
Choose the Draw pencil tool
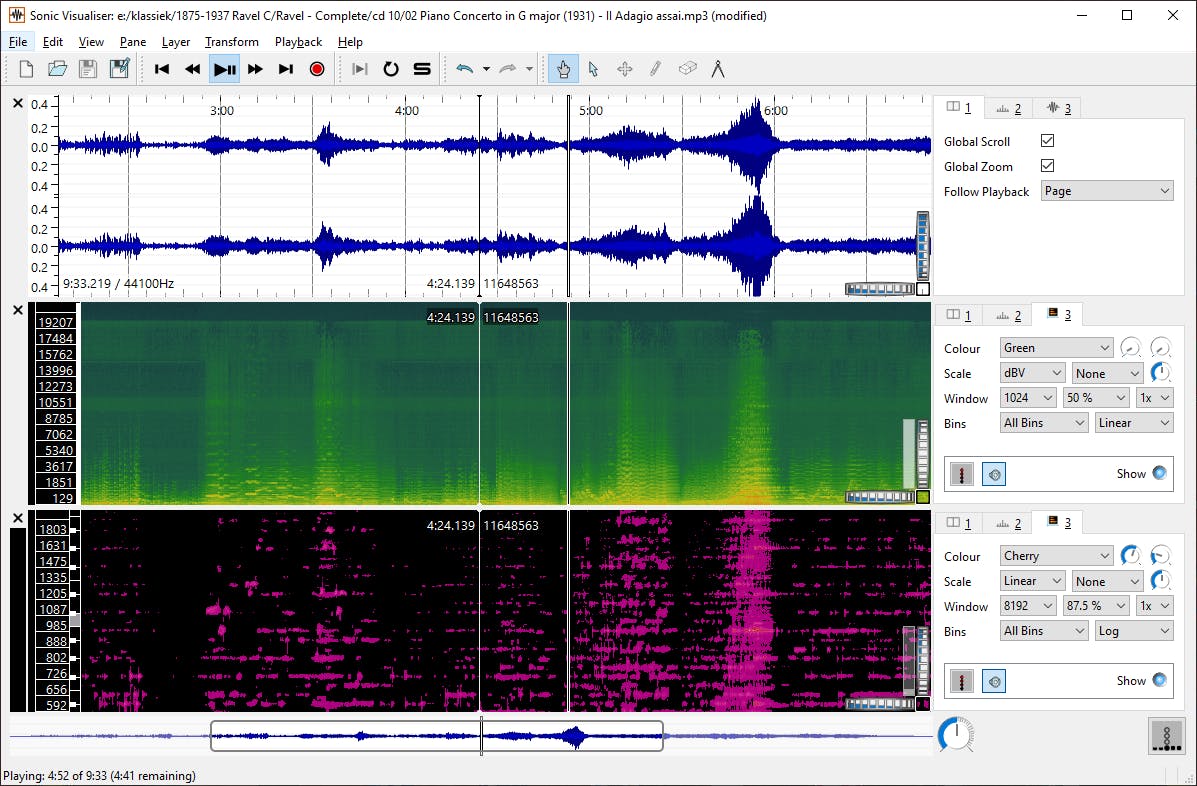tap(653, 69)
